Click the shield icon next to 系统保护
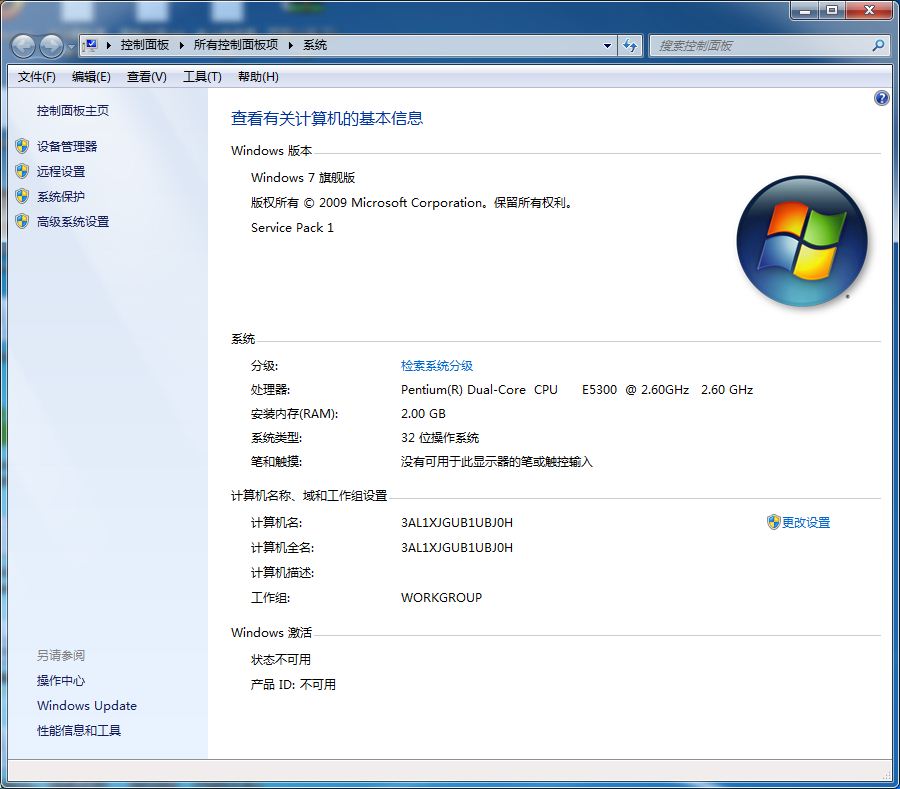 (22, 196)
